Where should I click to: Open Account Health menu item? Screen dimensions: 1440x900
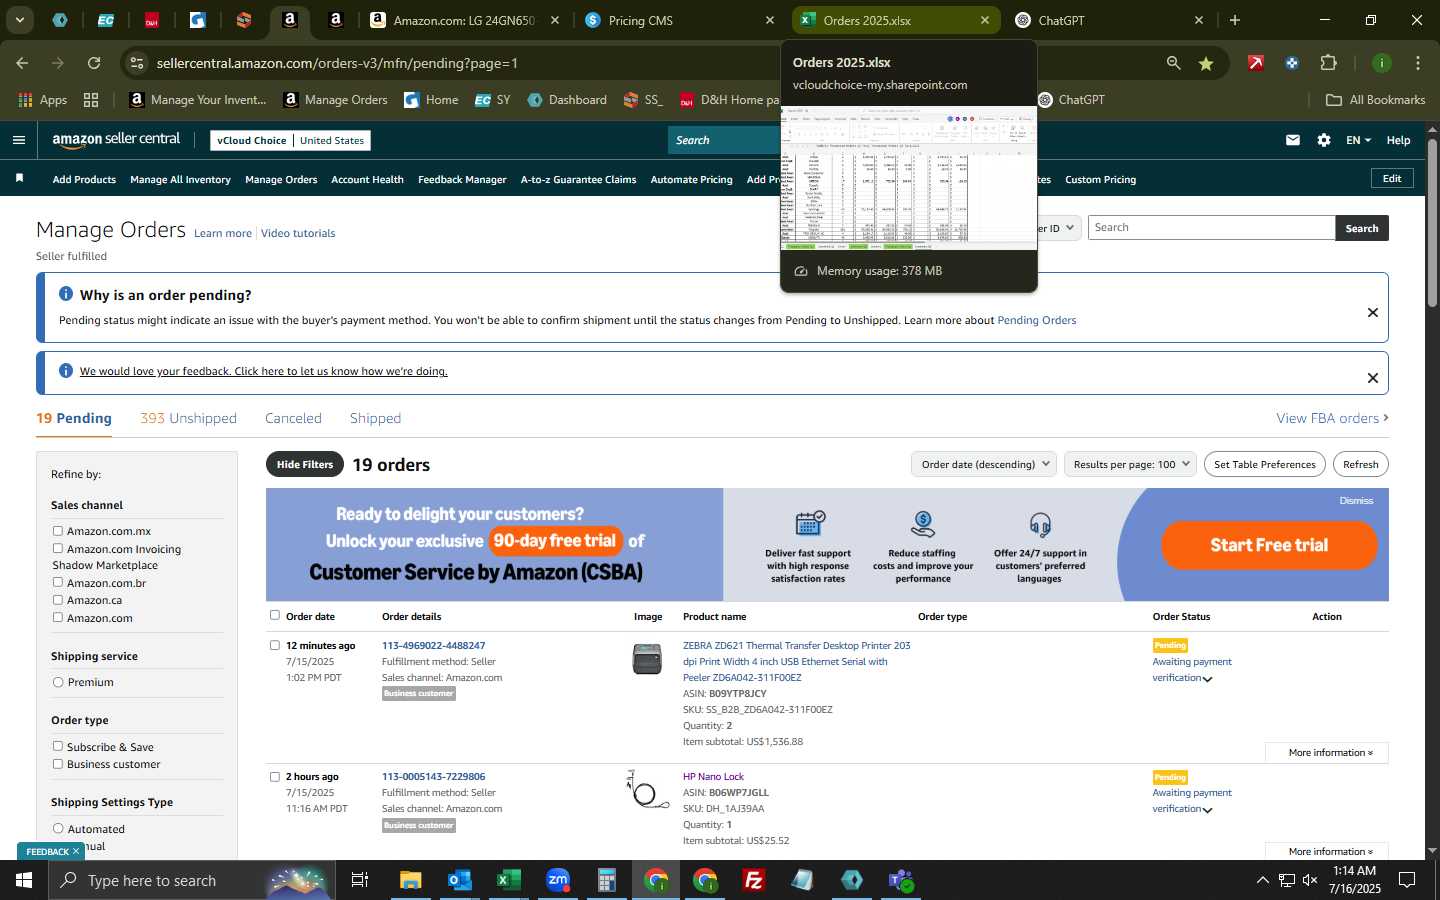(367, 179)
